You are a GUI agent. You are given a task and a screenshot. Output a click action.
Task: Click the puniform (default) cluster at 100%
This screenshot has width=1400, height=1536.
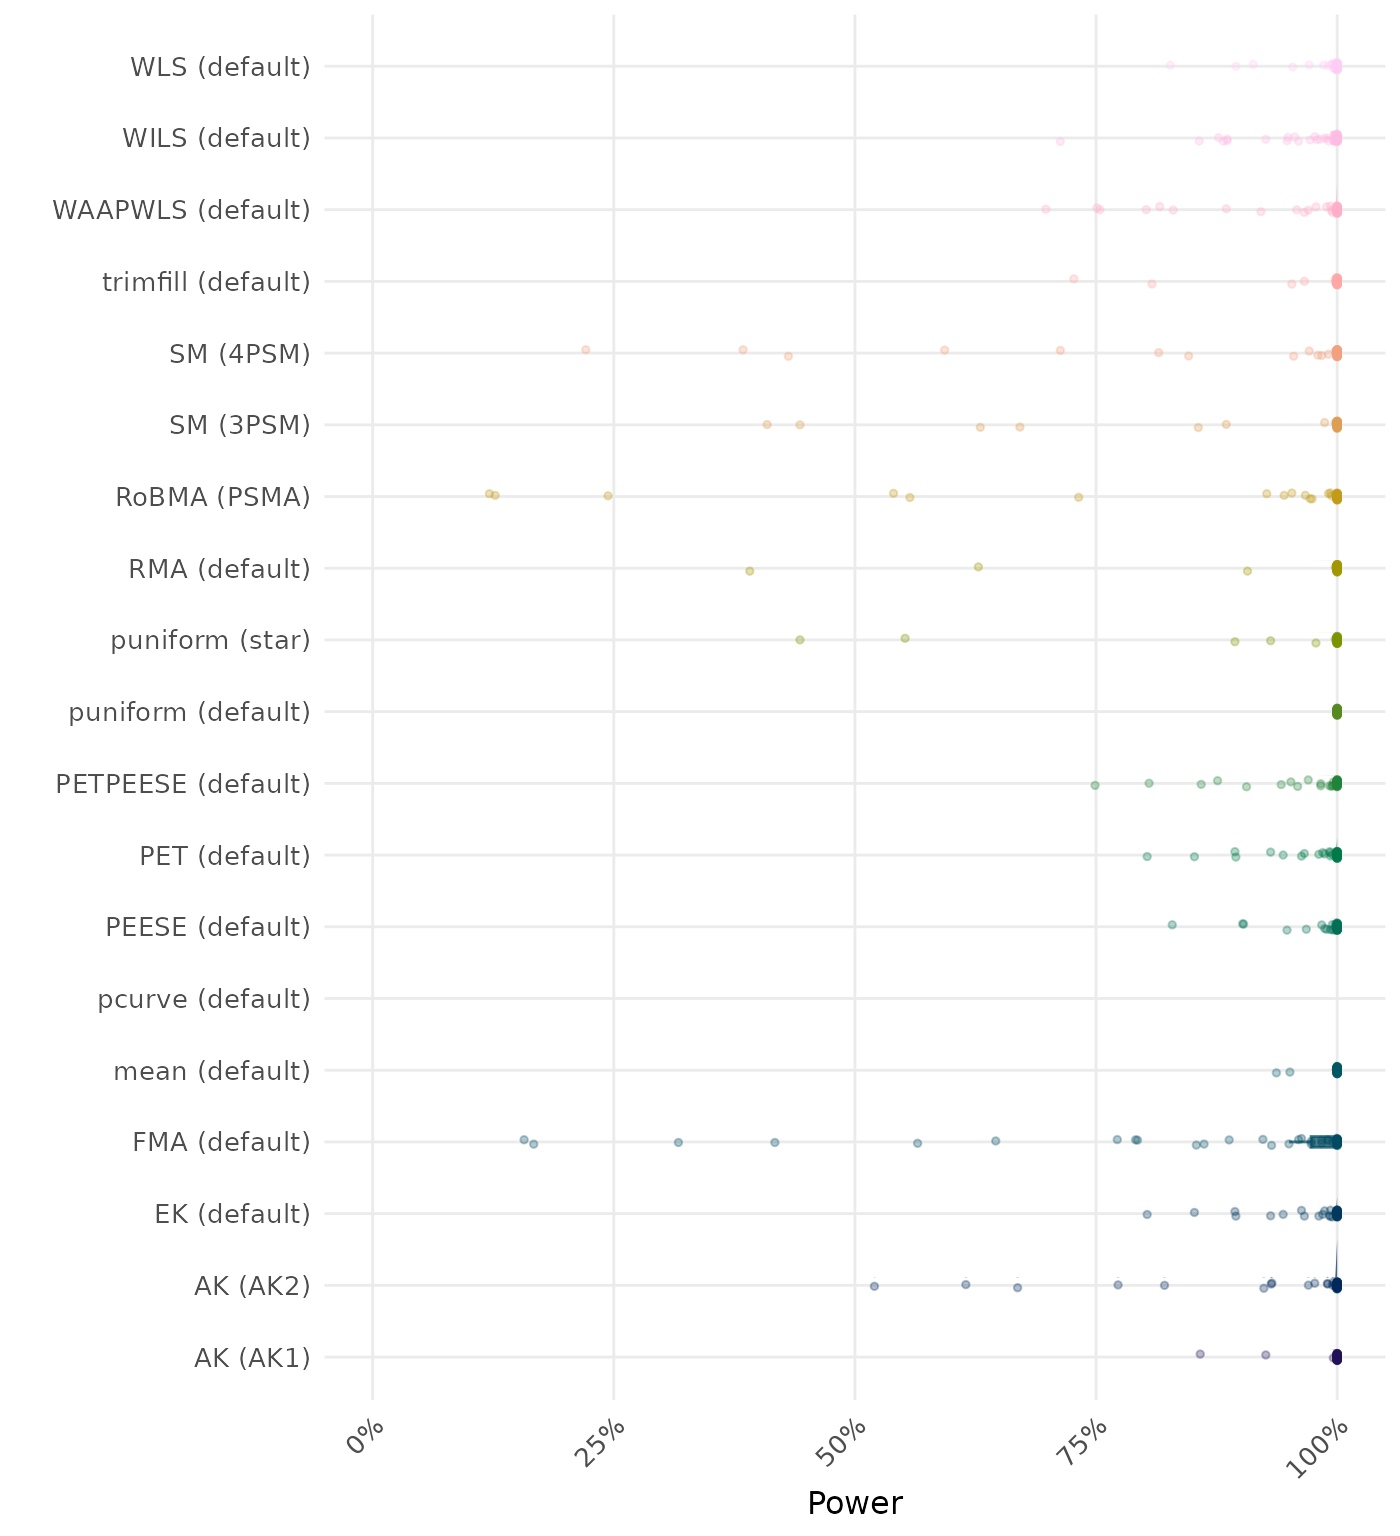1337,712
